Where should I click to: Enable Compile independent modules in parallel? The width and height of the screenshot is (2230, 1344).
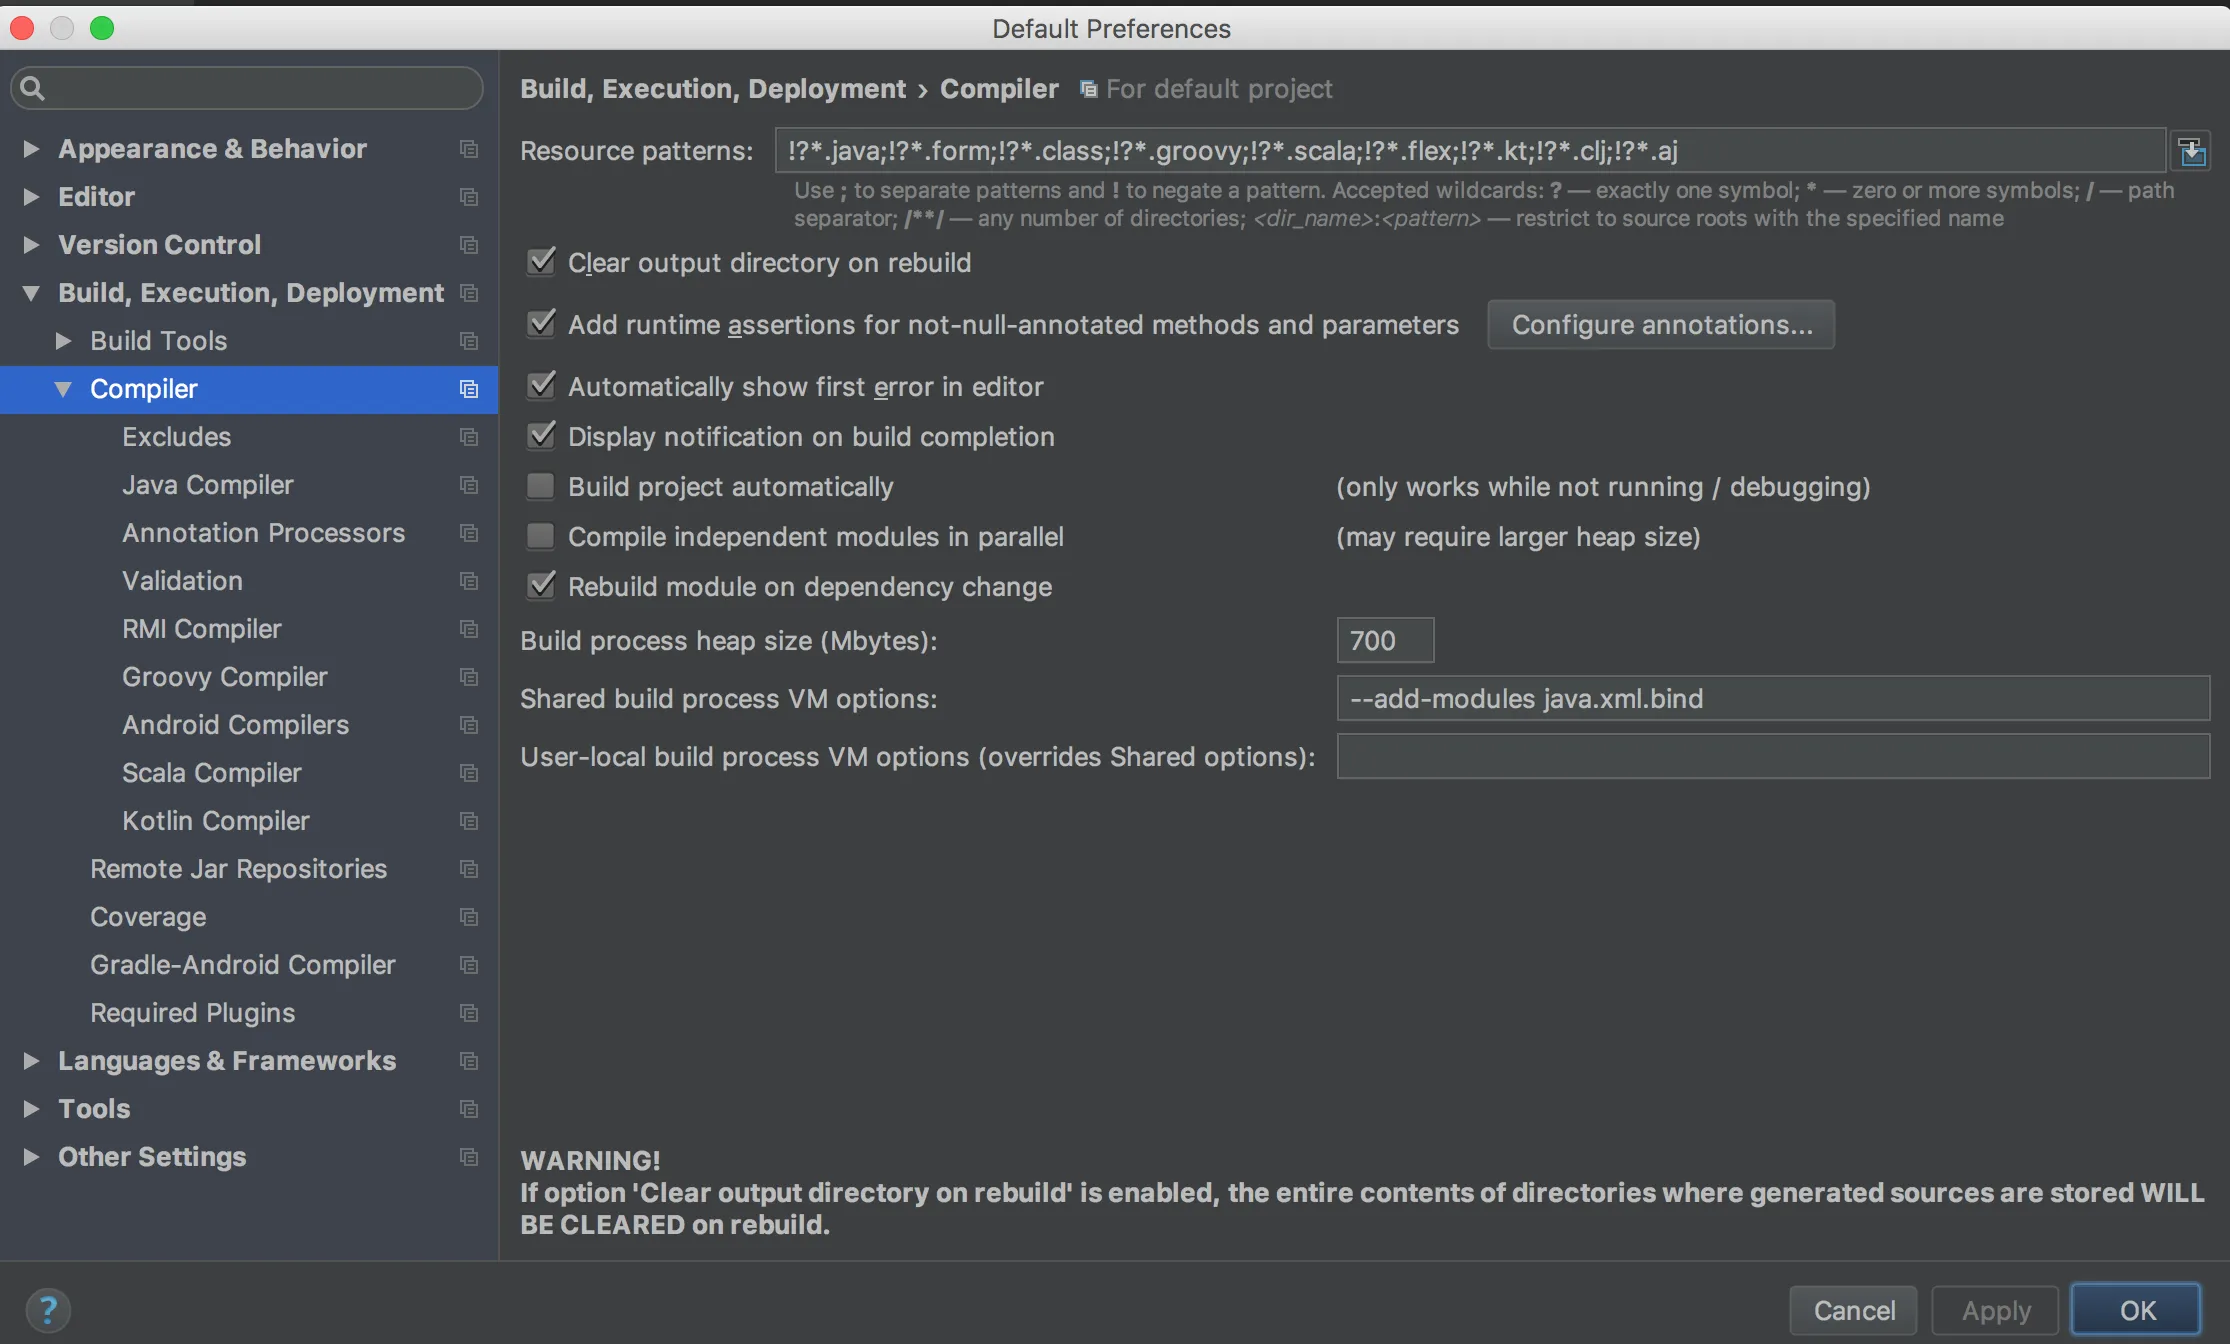tap(541, 537)
